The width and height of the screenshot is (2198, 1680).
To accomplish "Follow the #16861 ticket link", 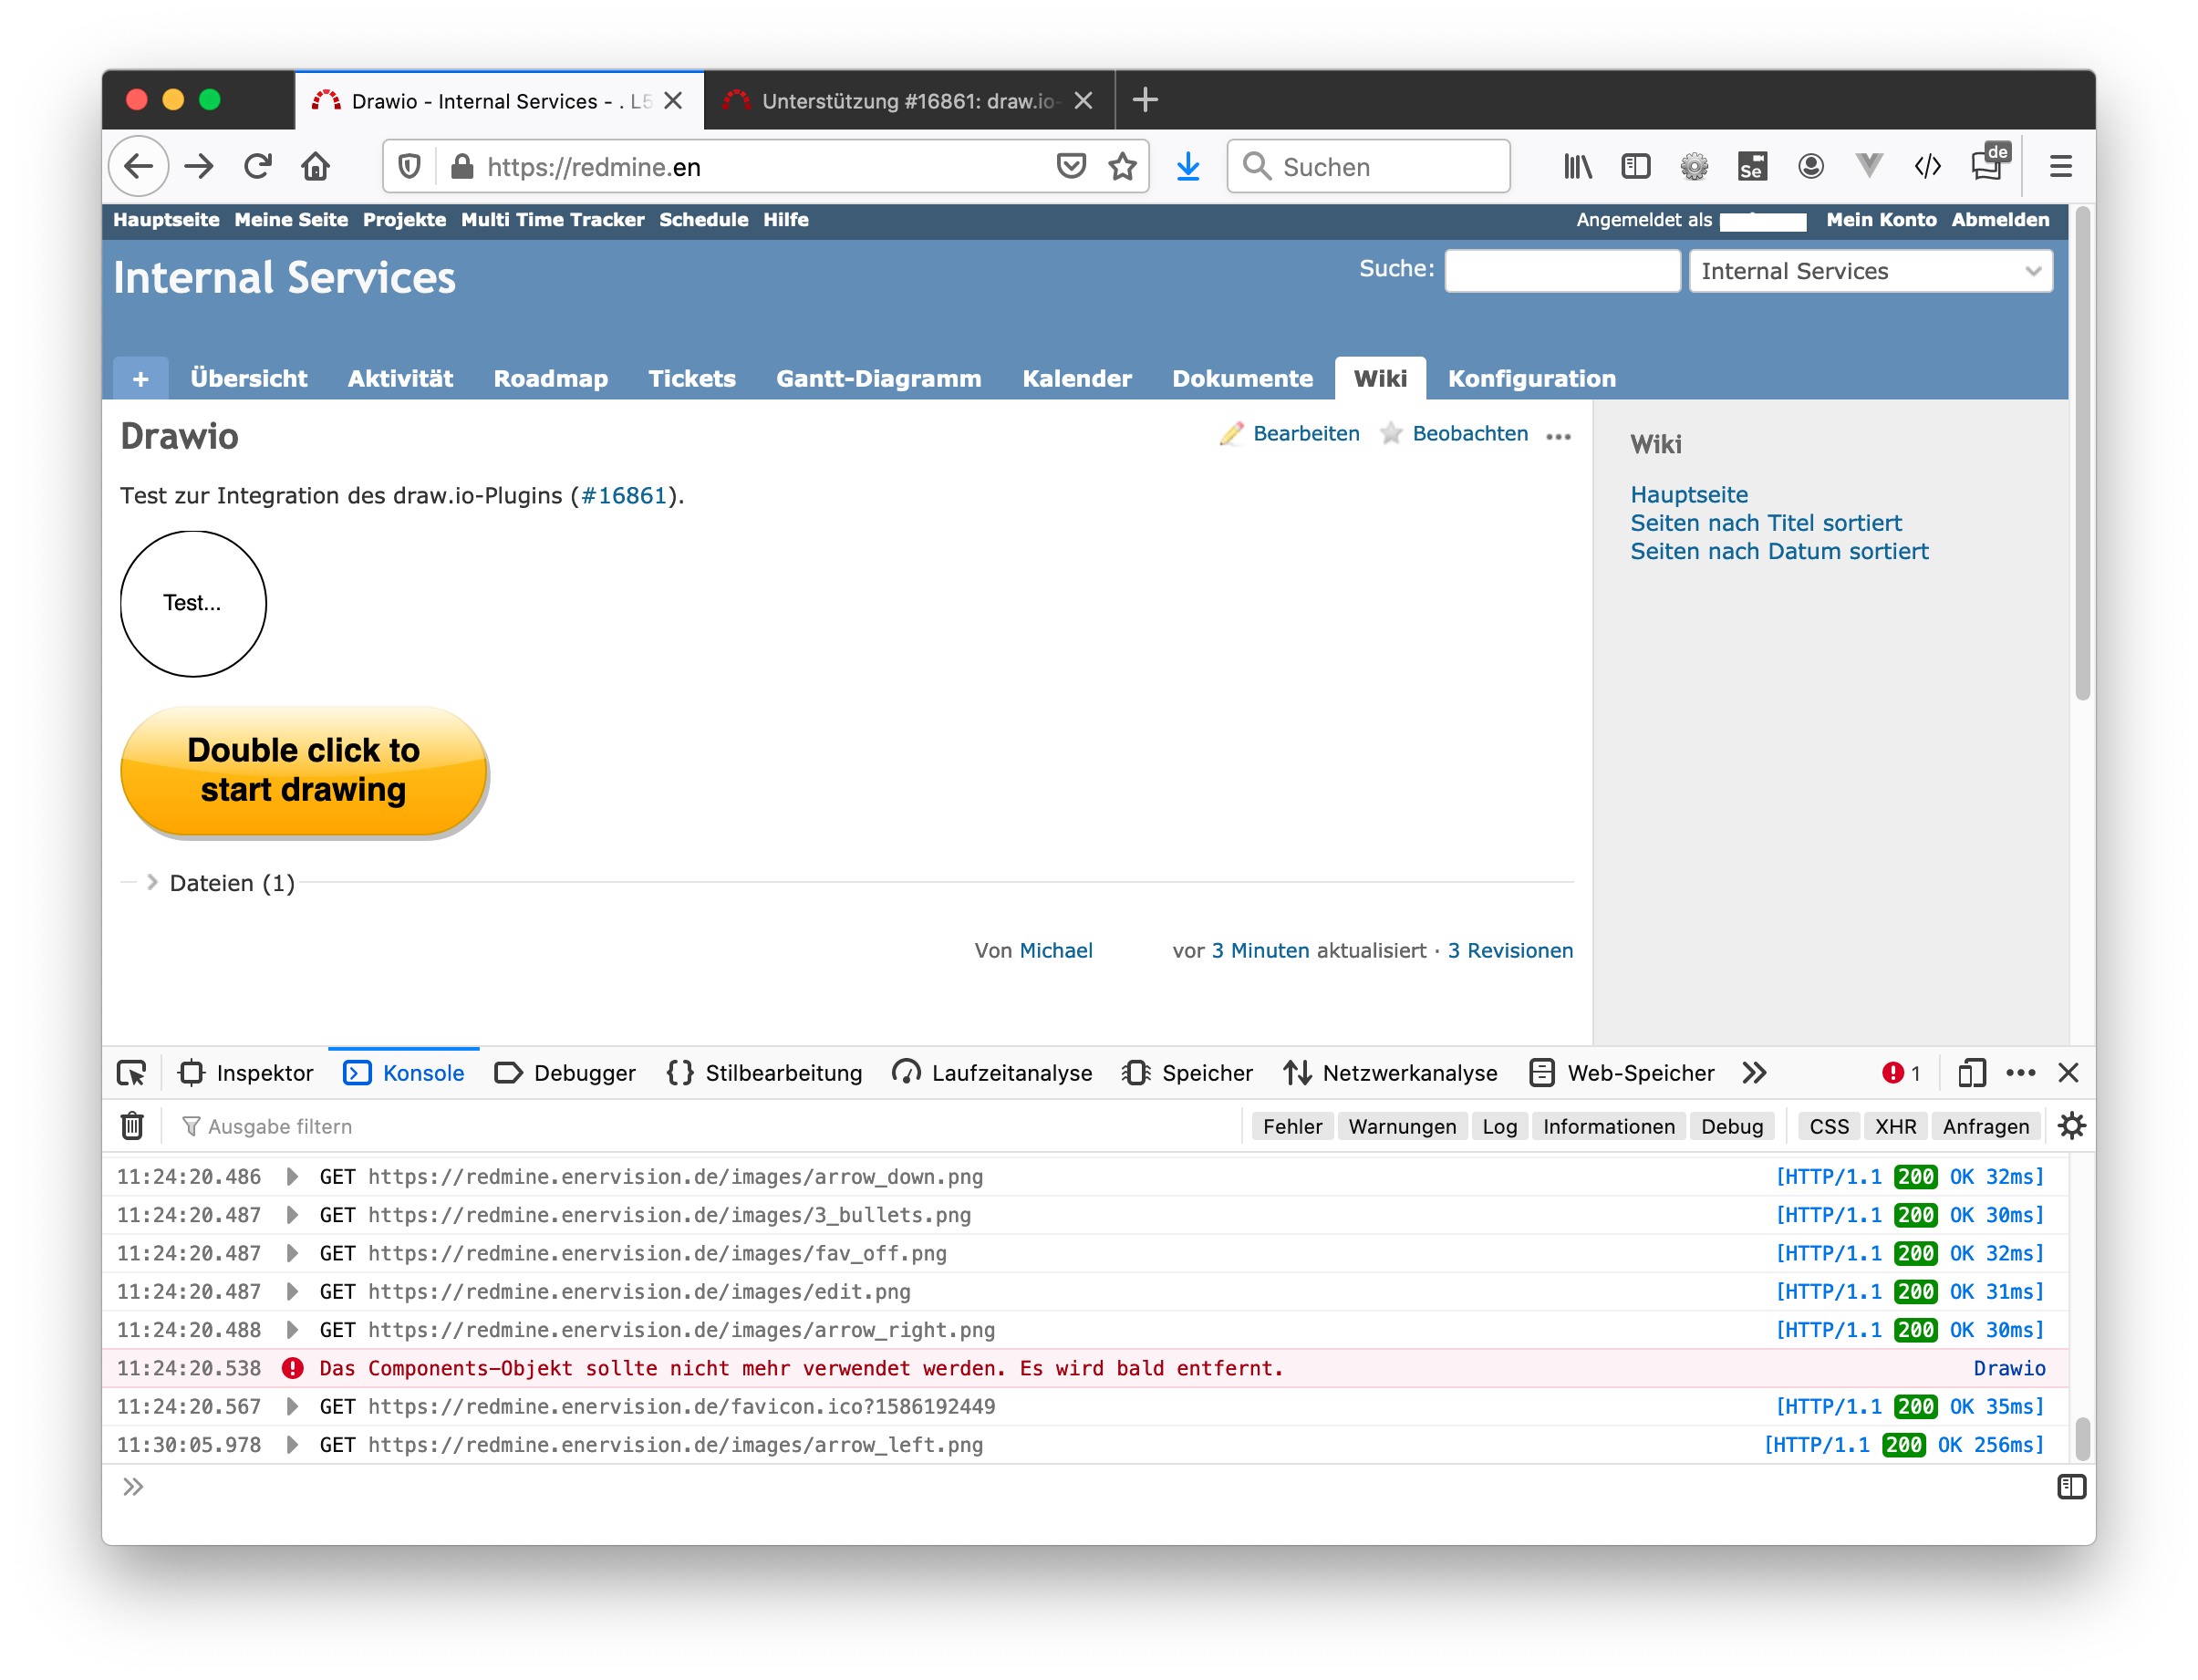I will [624, 495].
